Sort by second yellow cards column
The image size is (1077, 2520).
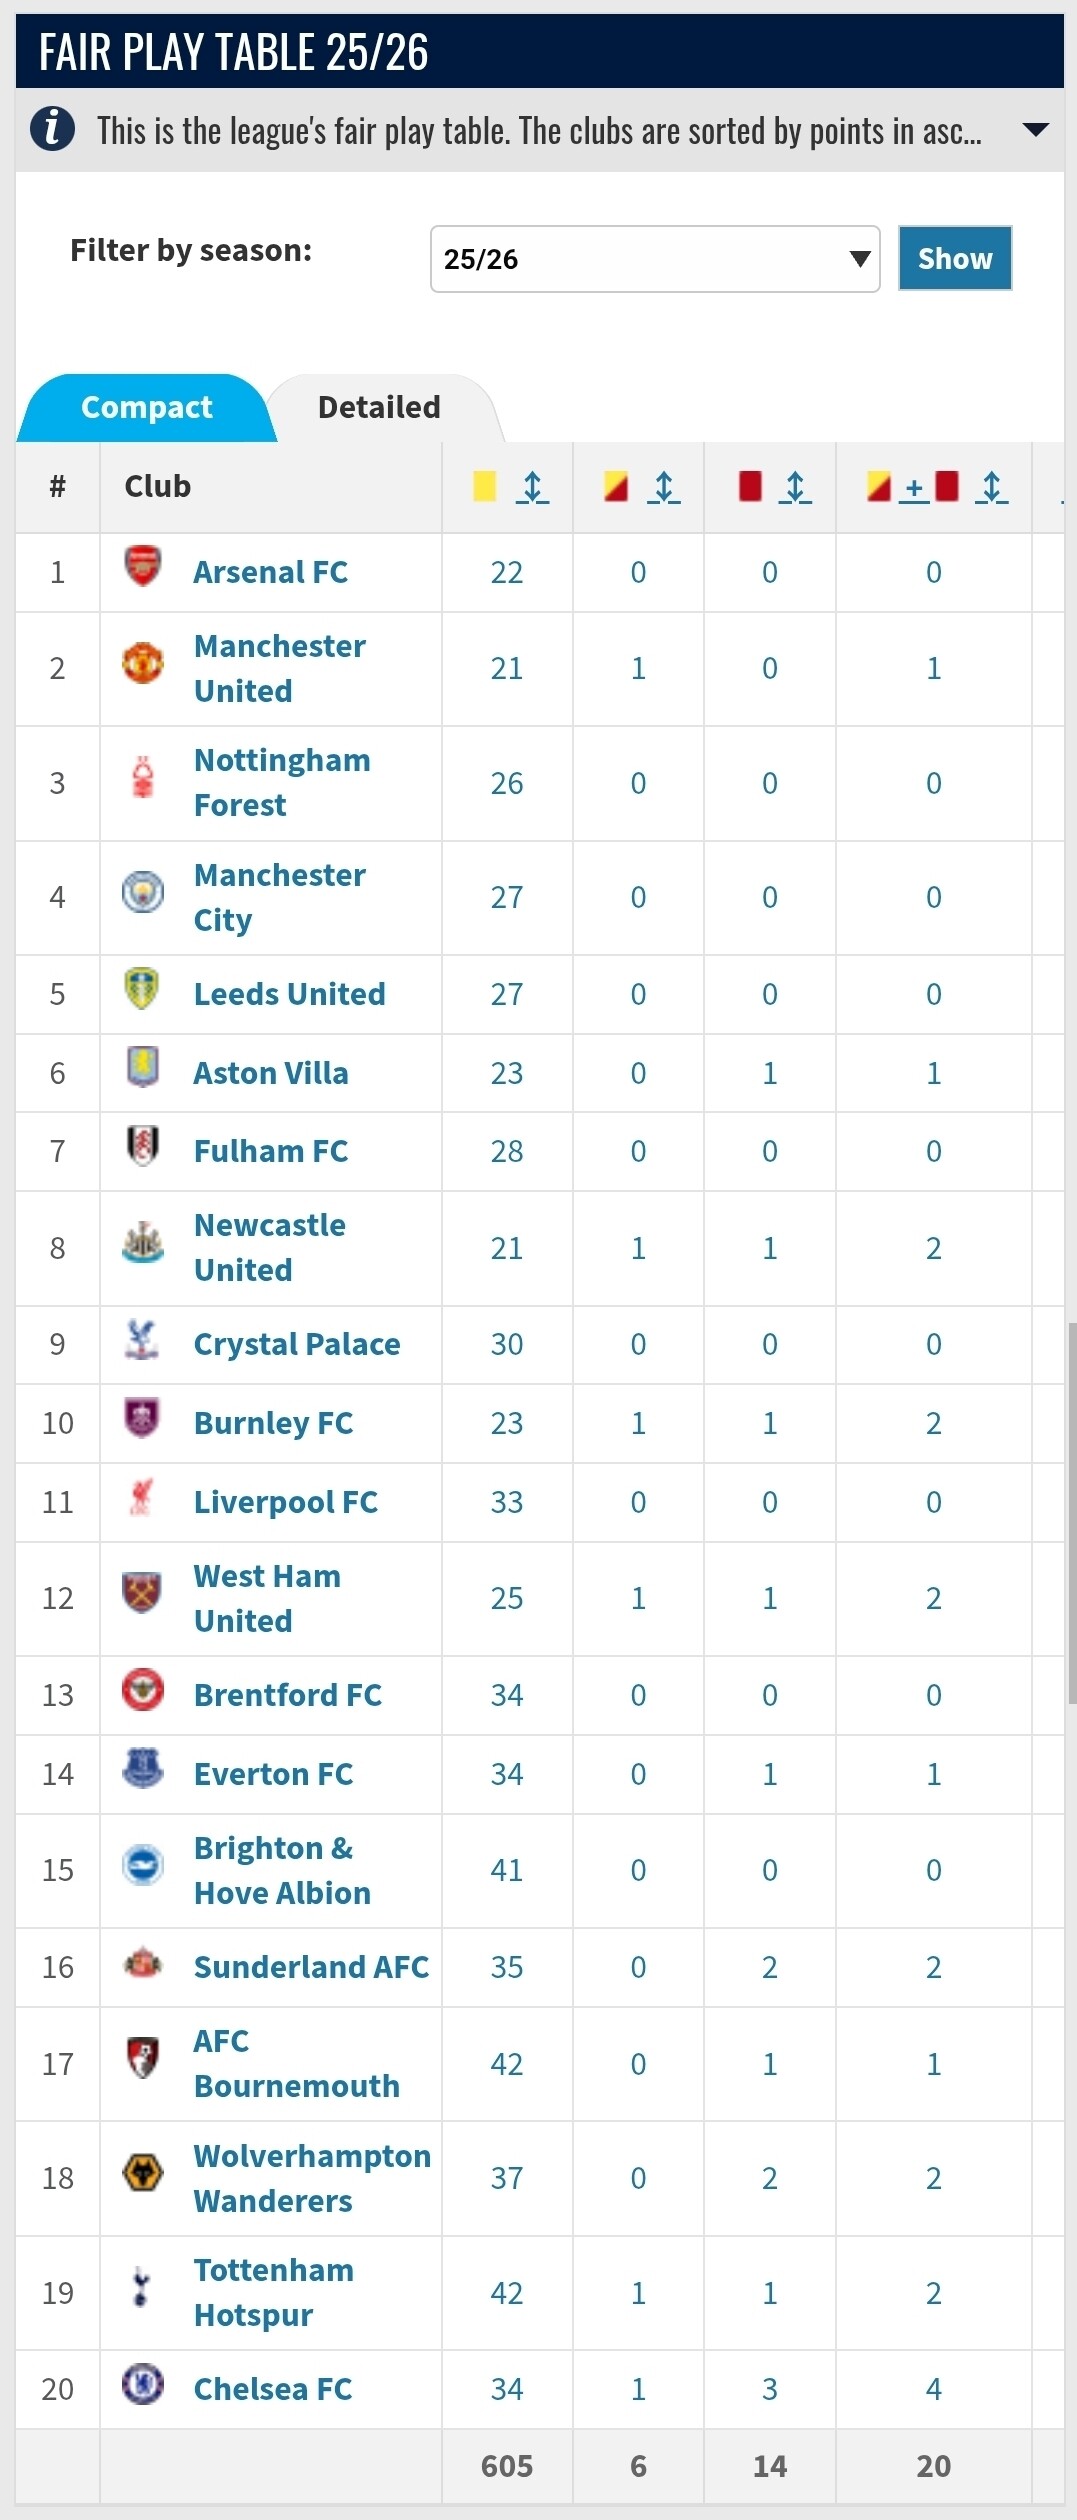point(663,487)
